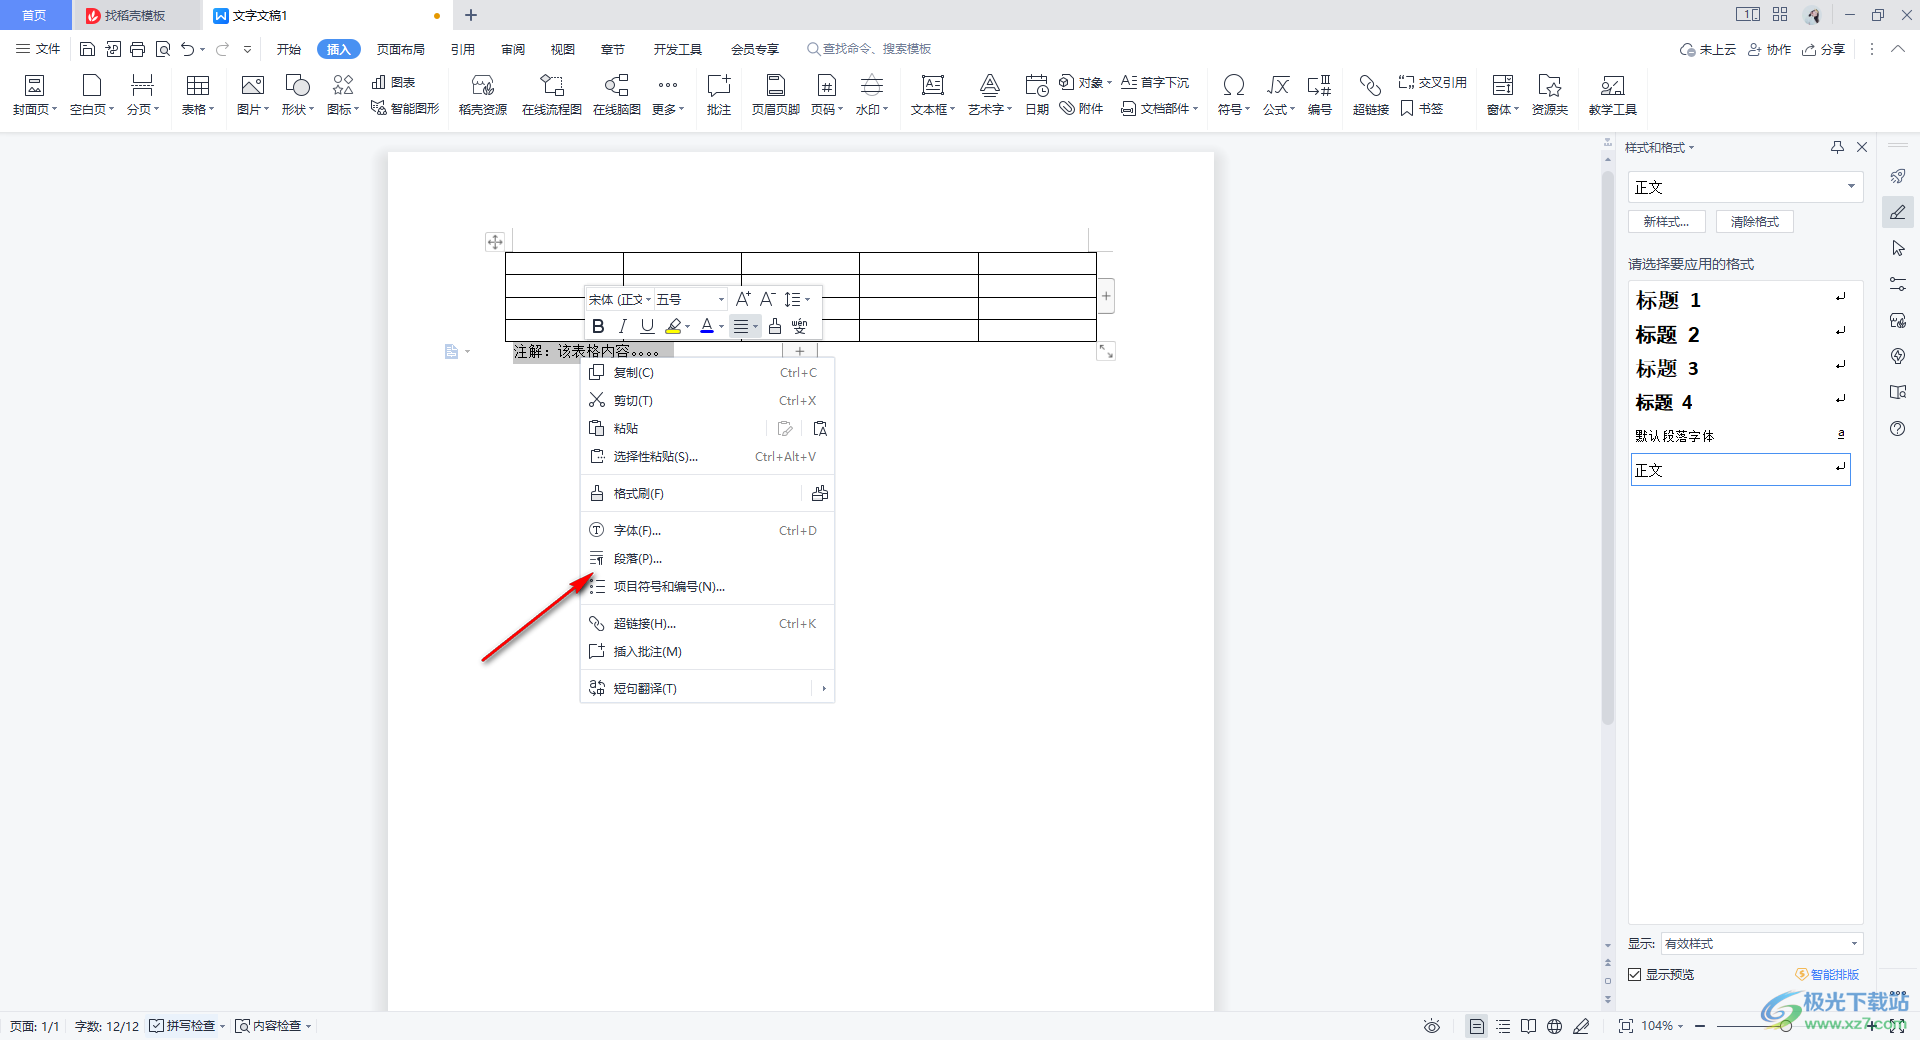Viewport: 1920px width, 1040px height.
Task: Insert 超链接 from ribbon
Action: click(1370, 95)
